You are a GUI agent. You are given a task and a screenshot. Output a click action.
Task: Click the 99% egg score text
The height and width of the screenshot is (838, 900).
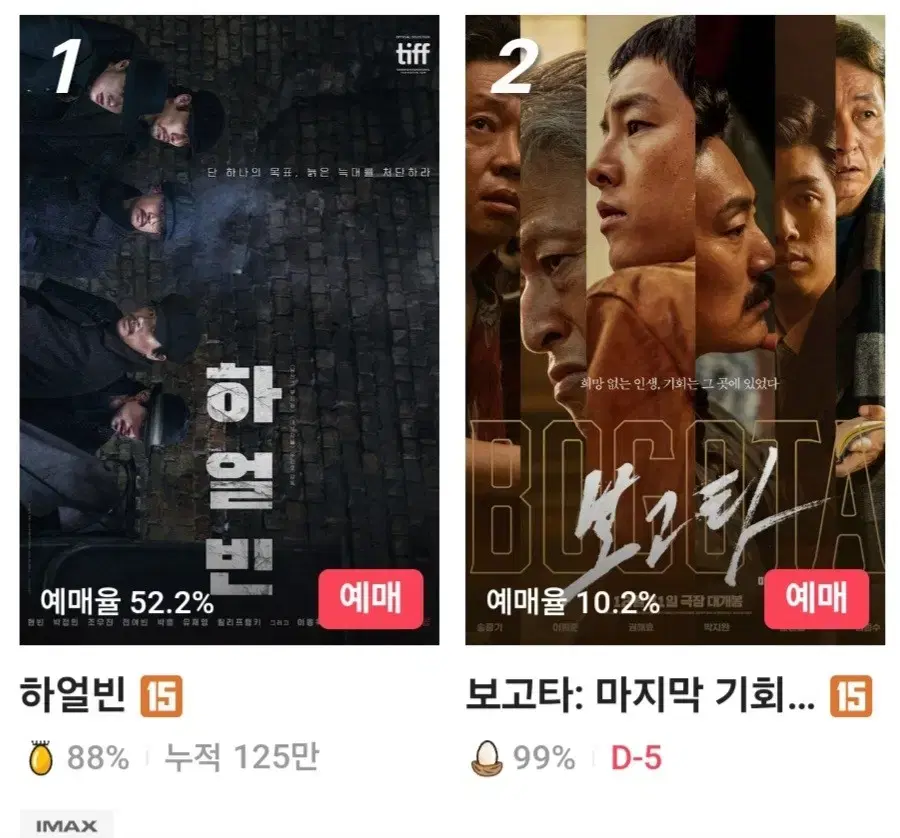click(544, 758)
